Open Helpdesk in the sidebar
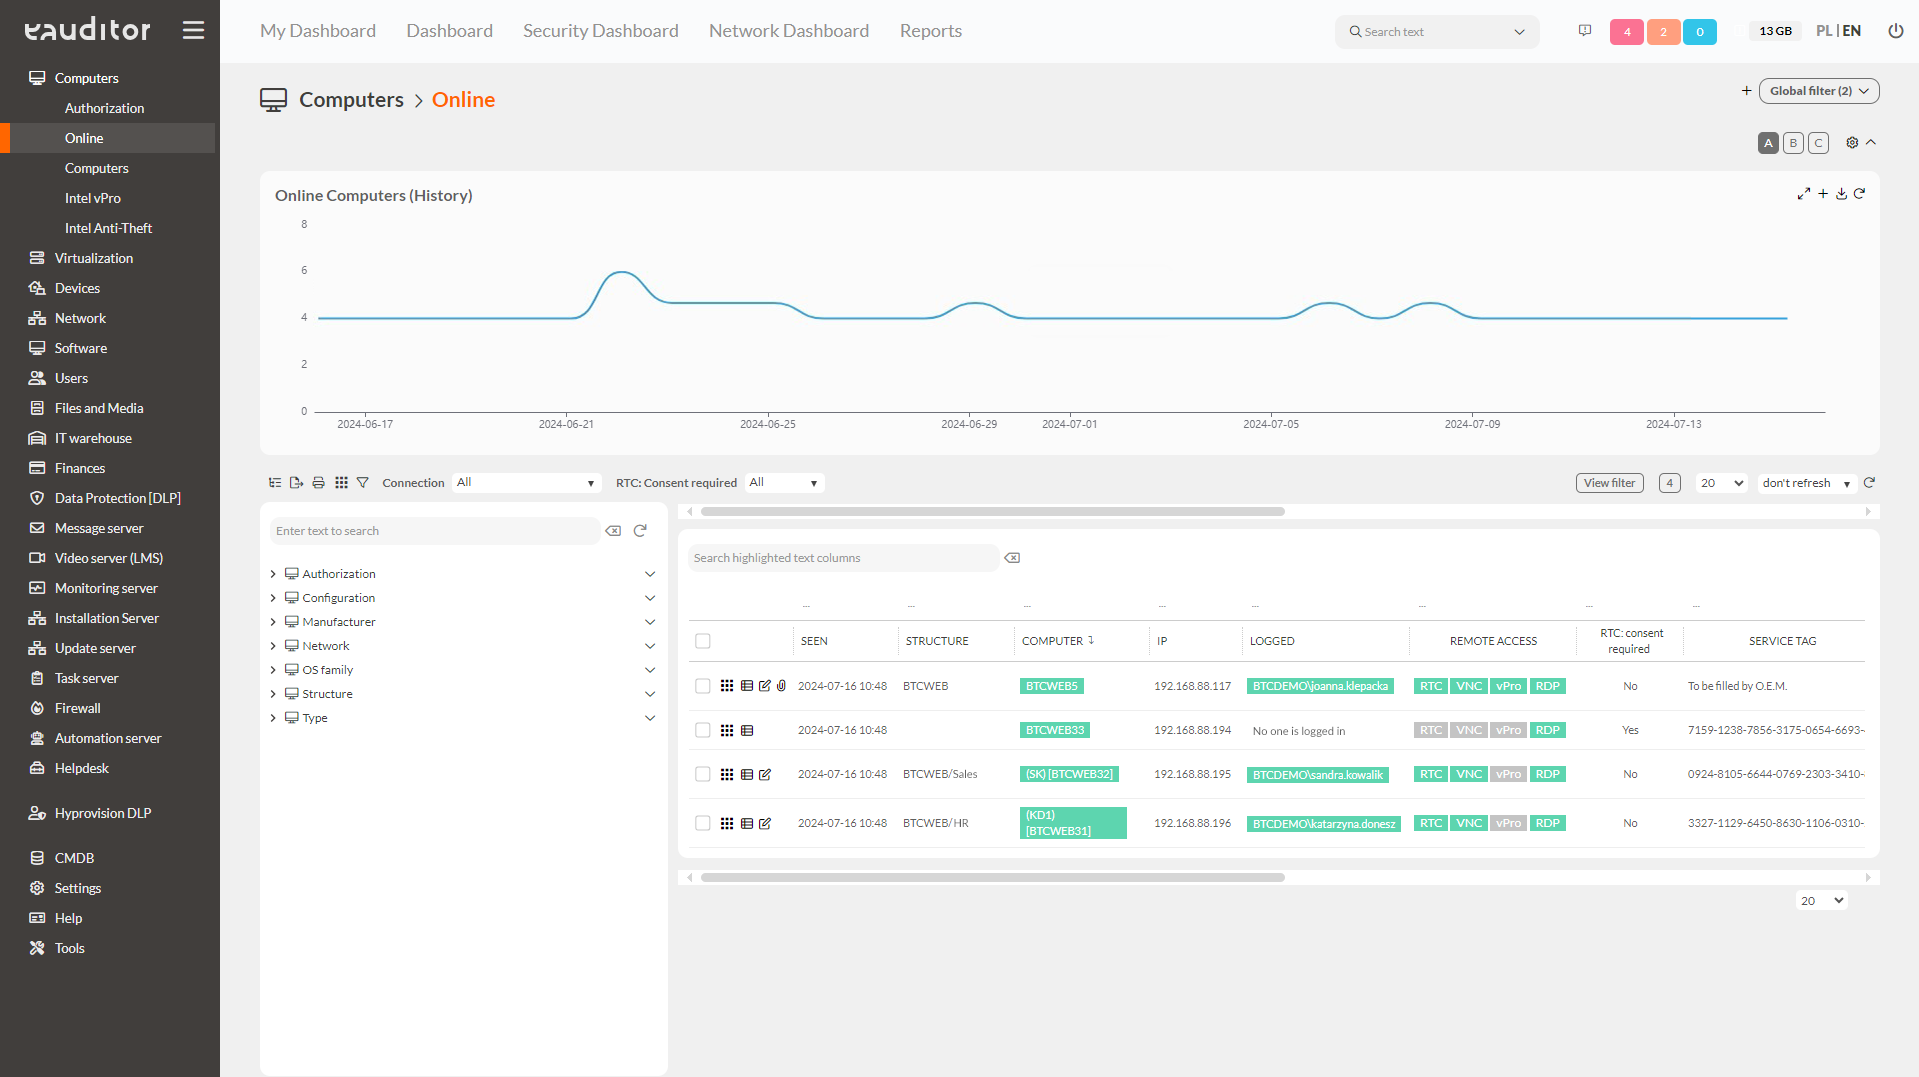Screen dimensions: 1919x1077 click(82, 768)
